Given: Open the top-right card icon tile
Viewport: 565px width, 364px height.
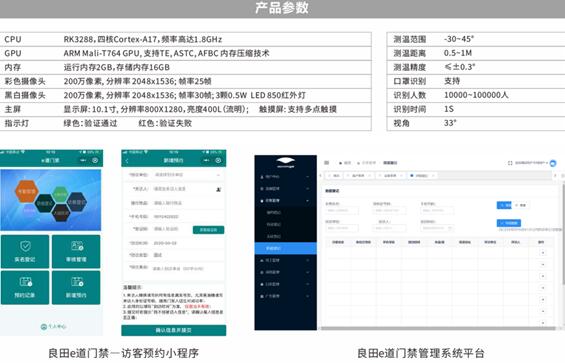Looking at the screenshot, I should coord(76,251).
